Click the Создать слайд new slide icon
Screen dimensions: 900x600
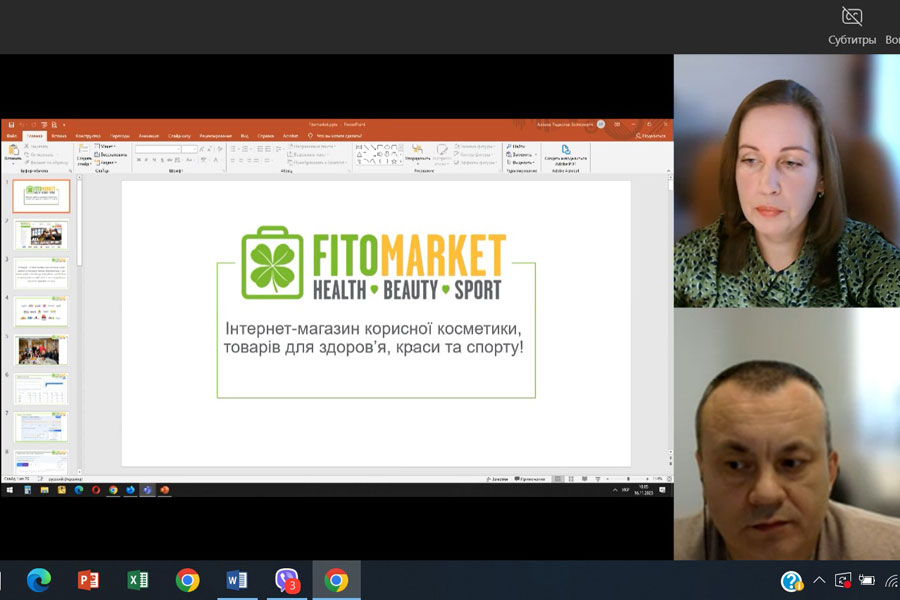point(84,149)
